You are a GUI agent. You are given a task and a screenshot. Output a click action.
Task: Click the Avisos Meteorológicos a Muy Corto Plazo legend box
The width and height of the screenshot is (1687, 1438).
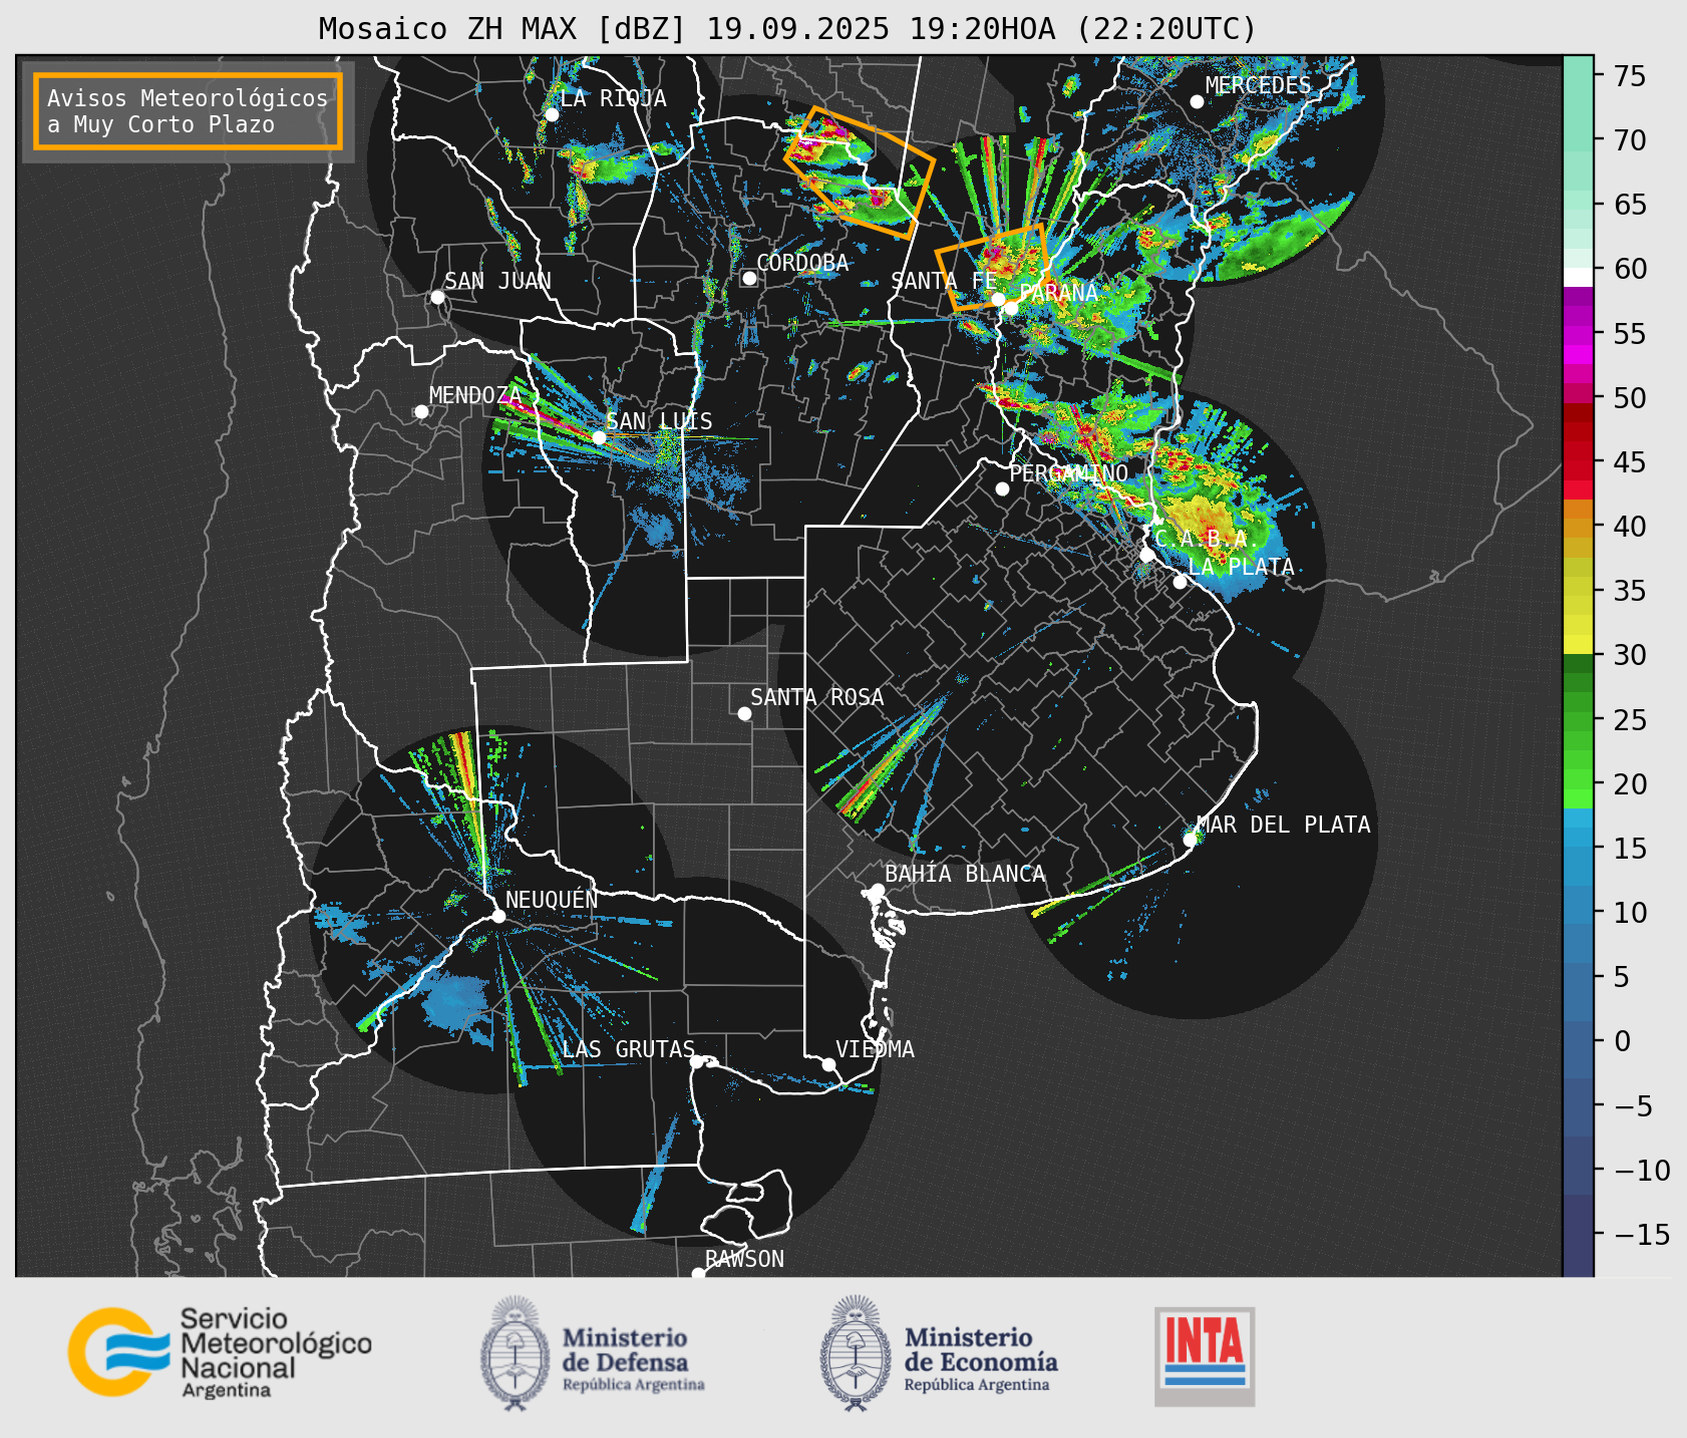[x=188, y=111]
